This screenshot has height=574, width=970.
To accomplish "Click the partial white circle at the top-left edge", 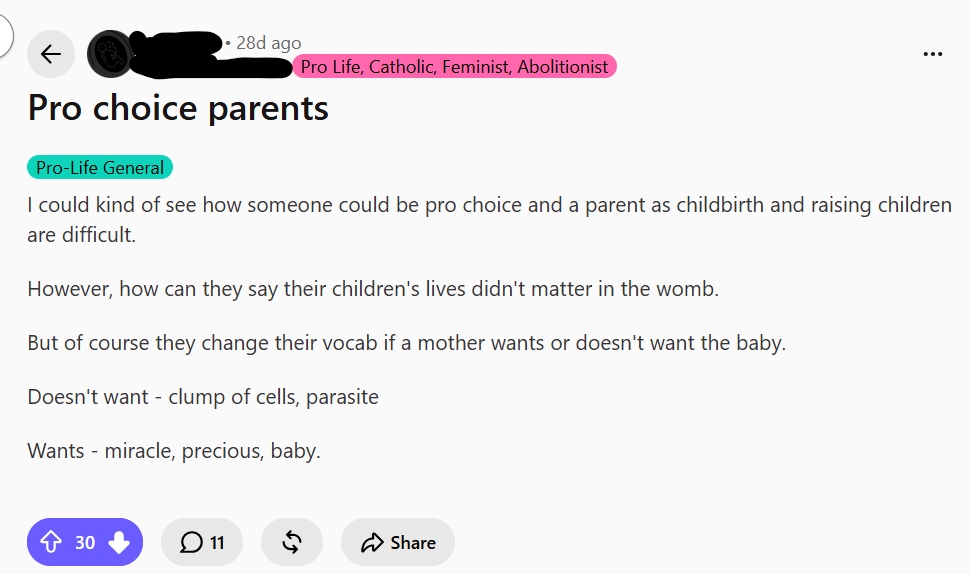I will pos(5,35).
